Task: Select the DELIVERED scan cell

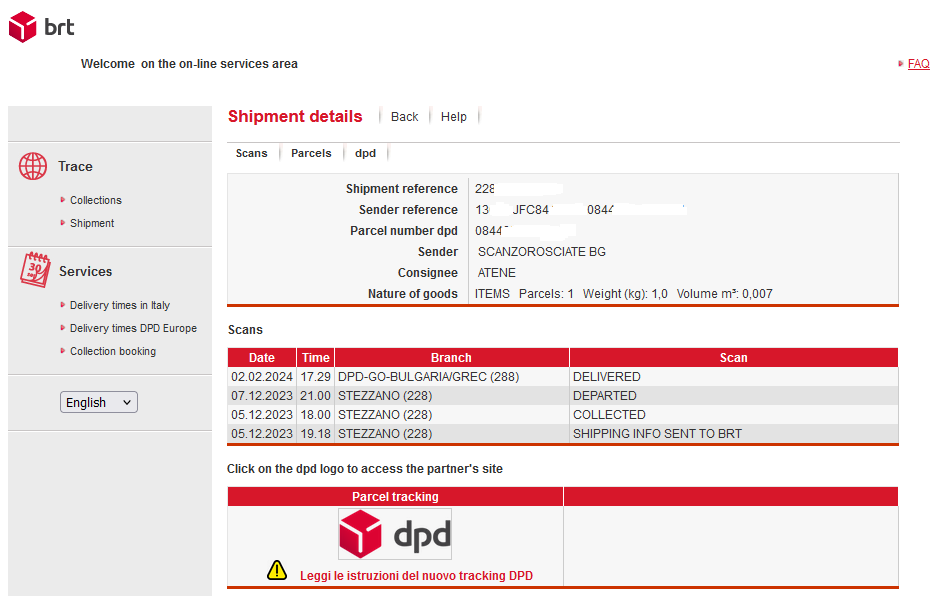Action: [734, 377]
